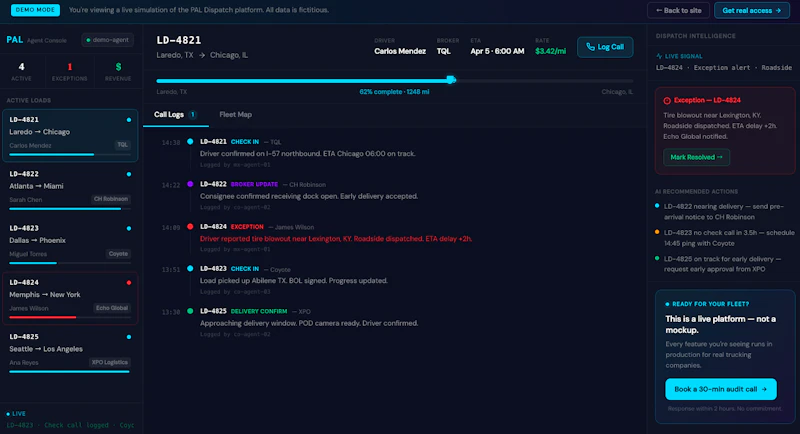Click Get real access button
This screenshot has height=434, width=800.
click(752, 10)
